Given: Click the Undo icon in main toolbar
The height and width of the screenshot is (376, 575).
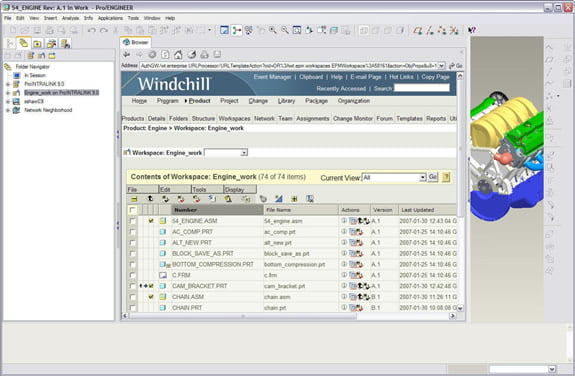Looking at the screenshot, I should (92, 30).
